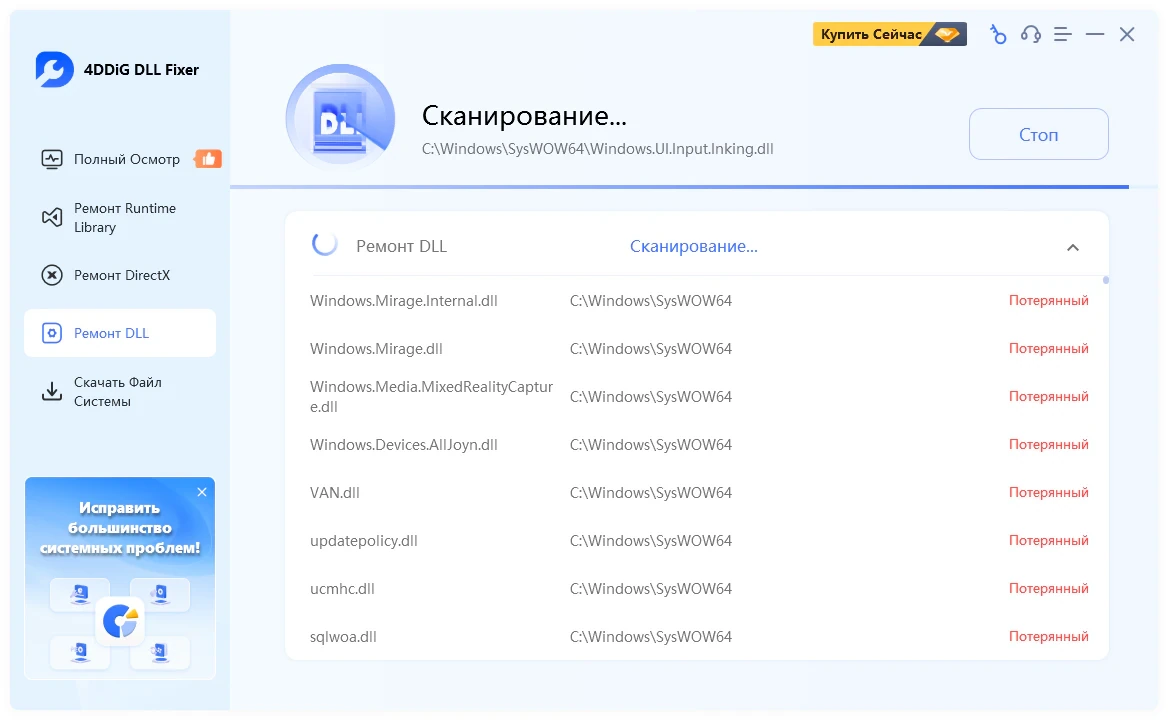The image size is (1168, 720).
Task: Click the Ремонт Runtime Library icon
Action: pos(51,217)
